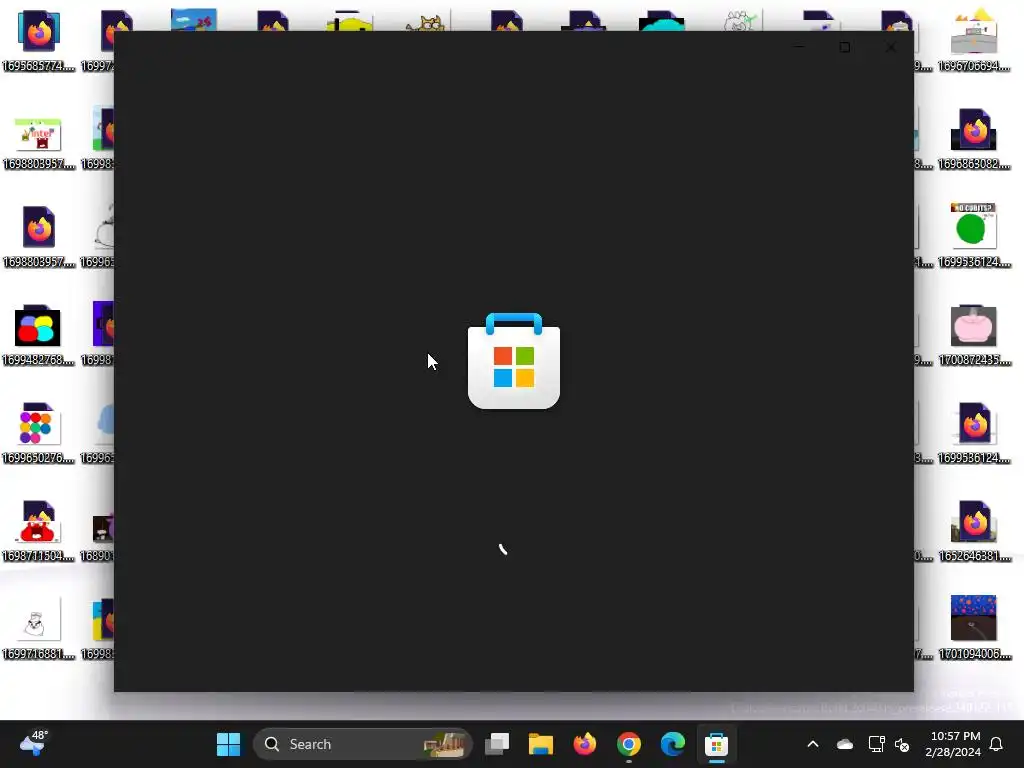This screenshot has width=1024, height=768.
Task: Select the dotted grid file 1699650276...
Action: [39, 432]
